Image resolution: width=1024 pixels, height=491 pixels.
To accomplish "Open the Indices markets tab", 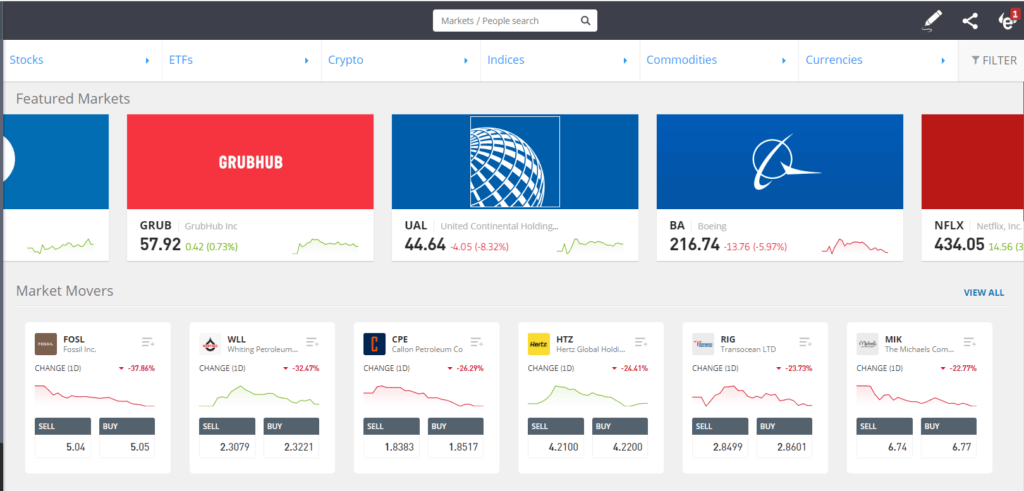I will (x=505, y=60).
